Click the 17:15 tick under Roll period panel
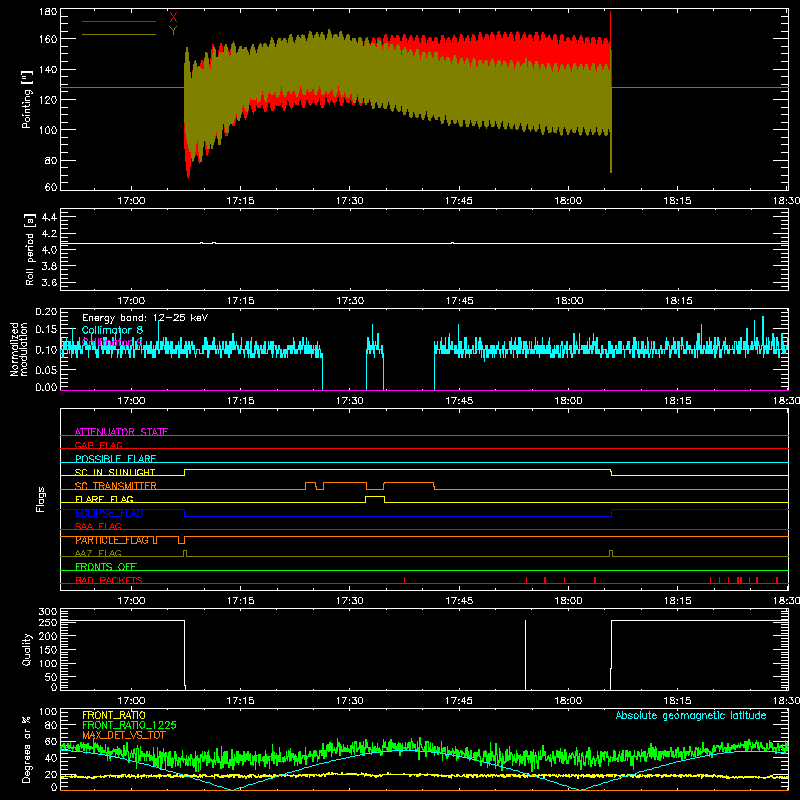 coord(240,301)
